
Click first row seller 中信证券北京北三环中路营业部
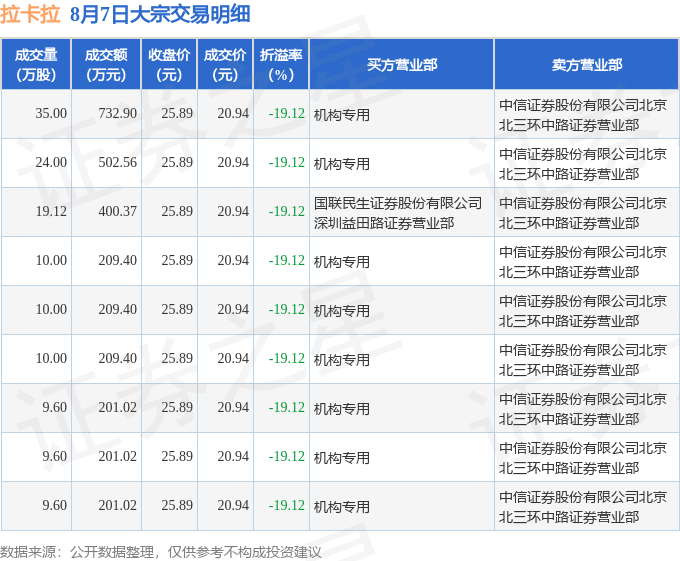coord(583,114)
